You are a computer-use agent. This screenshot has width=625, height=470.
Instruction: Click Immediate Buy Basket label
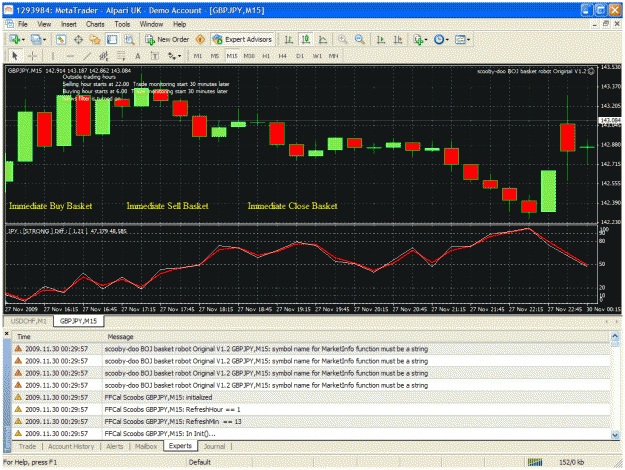coord(51,206)
